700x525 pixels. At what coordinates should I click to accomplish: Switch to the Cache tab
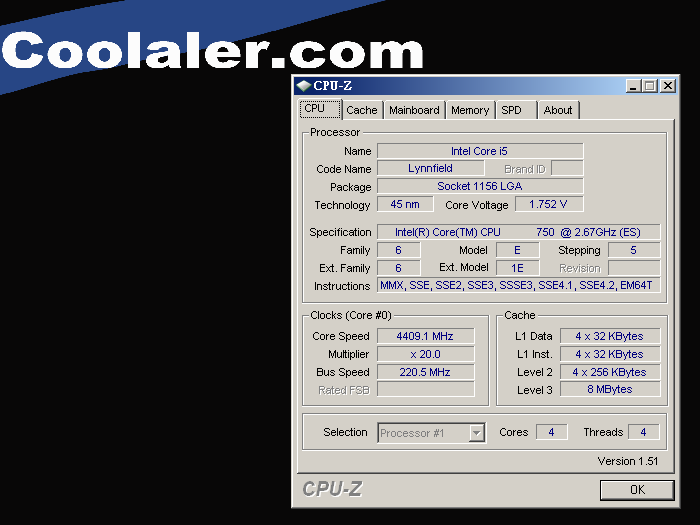click(362, 110)
